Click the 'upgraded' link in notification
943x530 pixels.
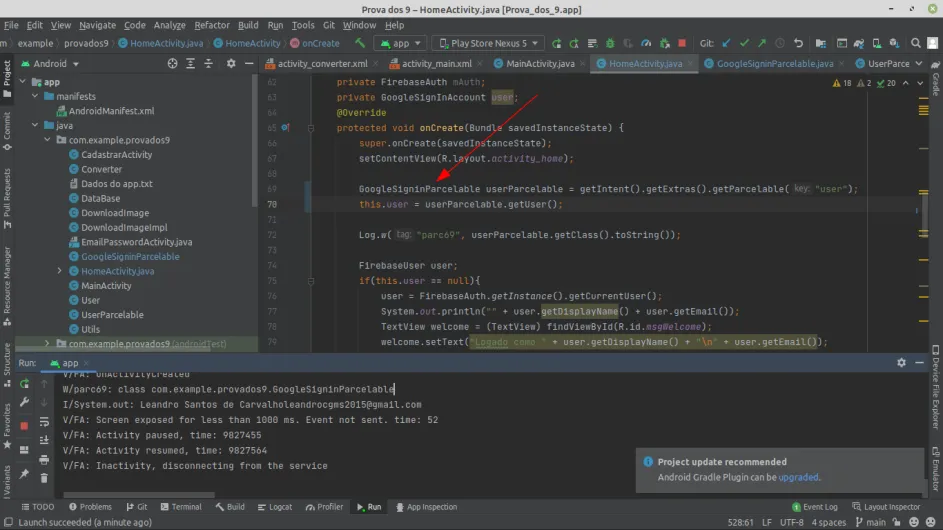tap(799, 477)
